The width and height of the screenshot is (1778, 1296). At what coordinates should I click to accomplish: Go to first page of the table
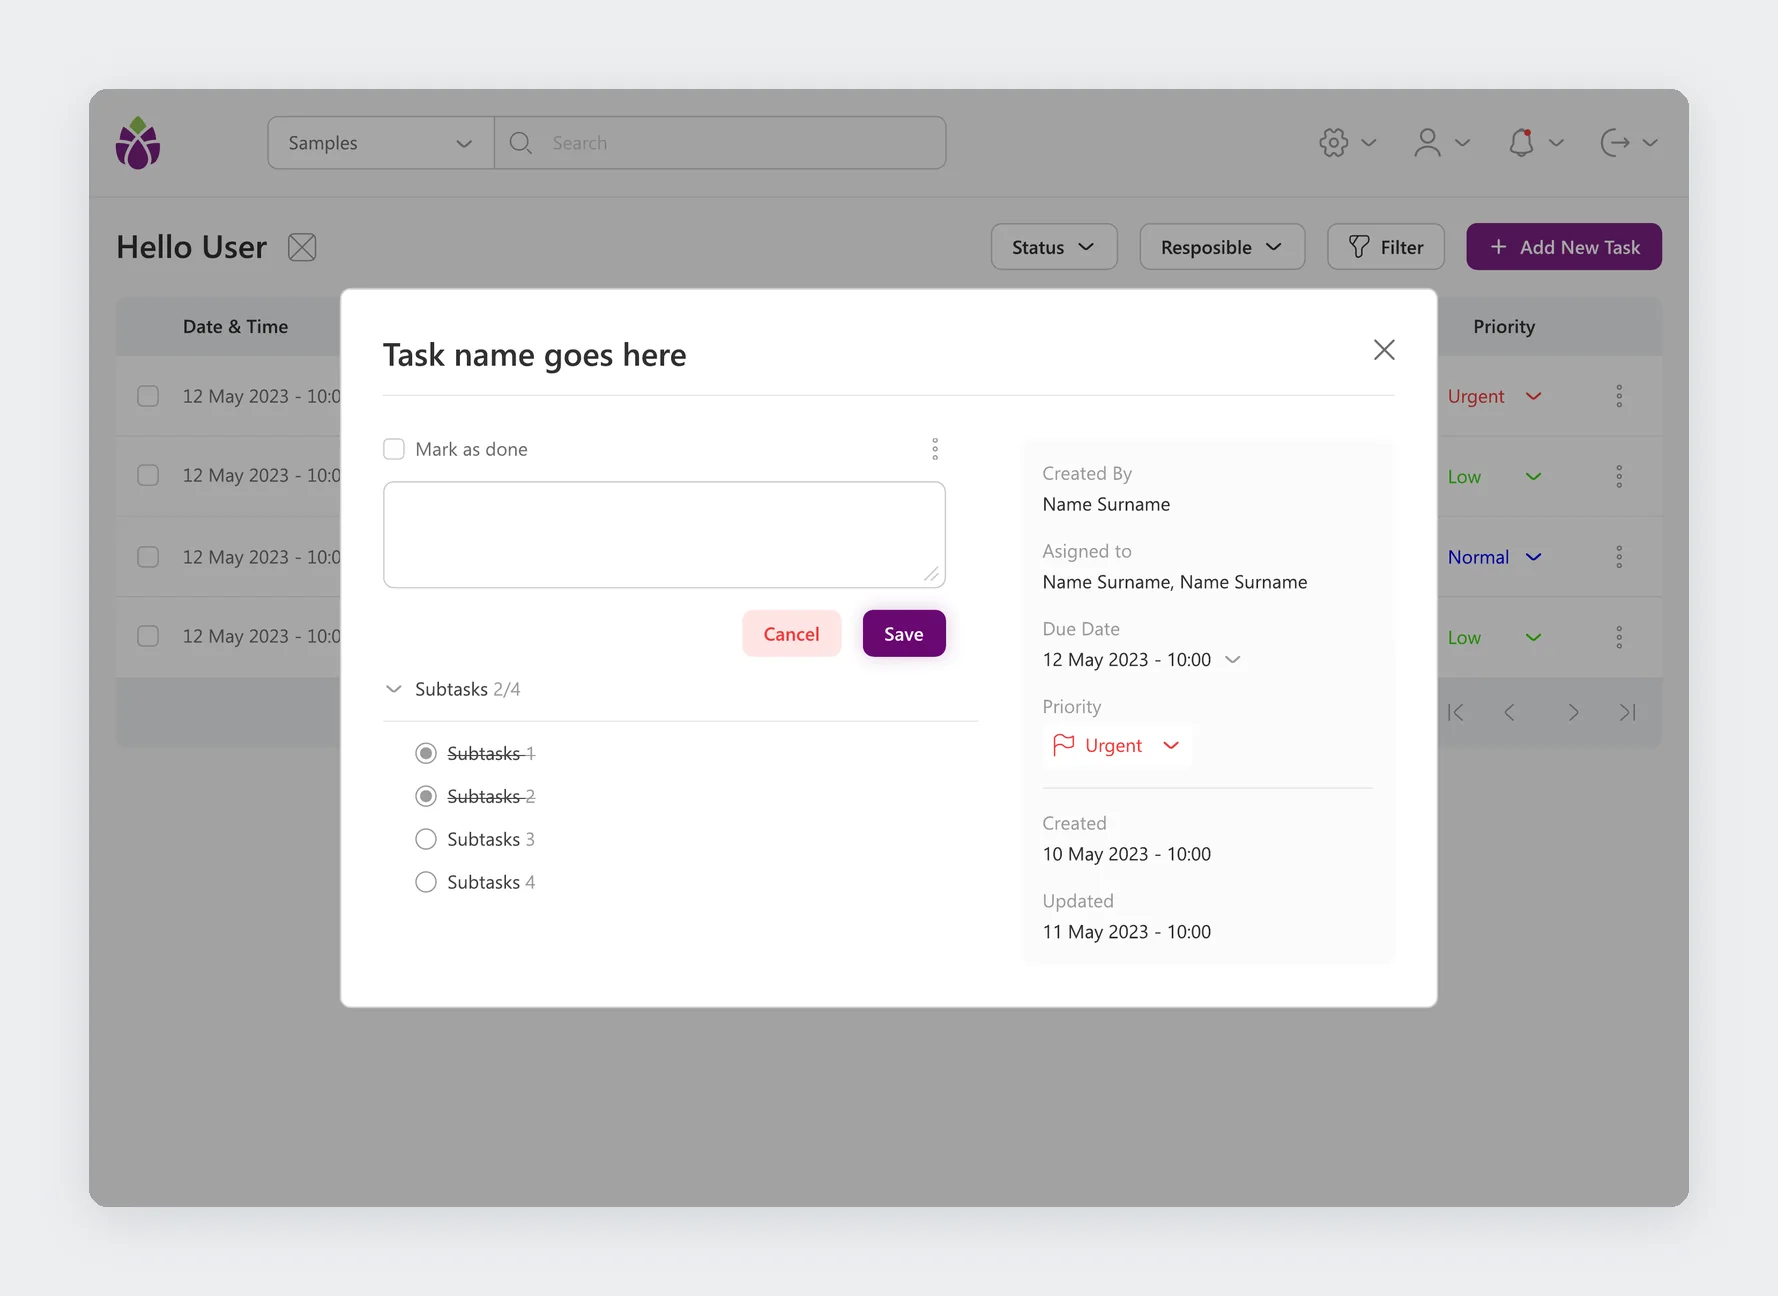pyautogui.click(x=1456, y=712)
